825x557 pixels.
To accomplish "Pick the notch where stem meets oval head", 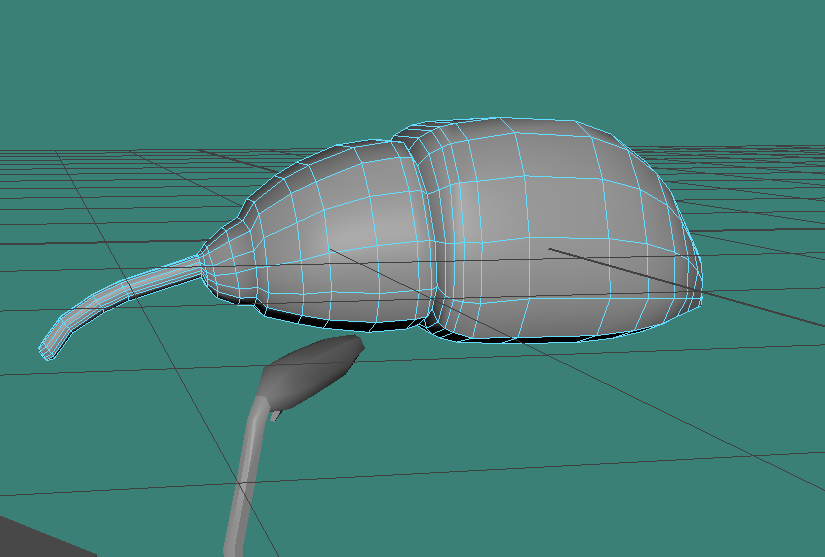I will (x=268, y=408).
